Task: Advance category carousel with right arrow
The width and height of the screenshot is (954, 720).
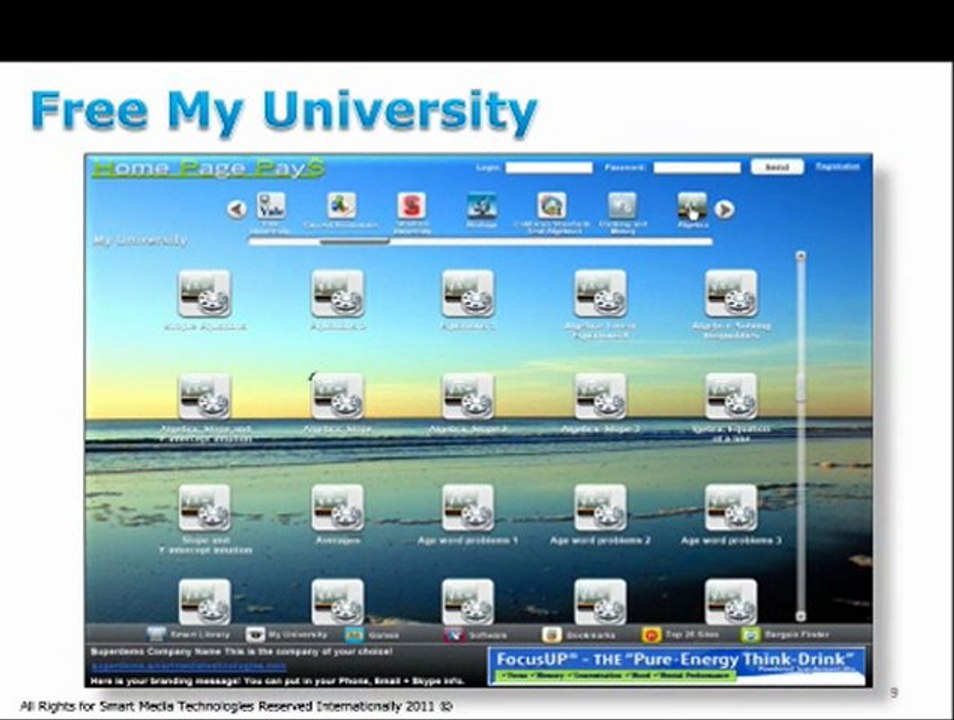Action: 724,210
